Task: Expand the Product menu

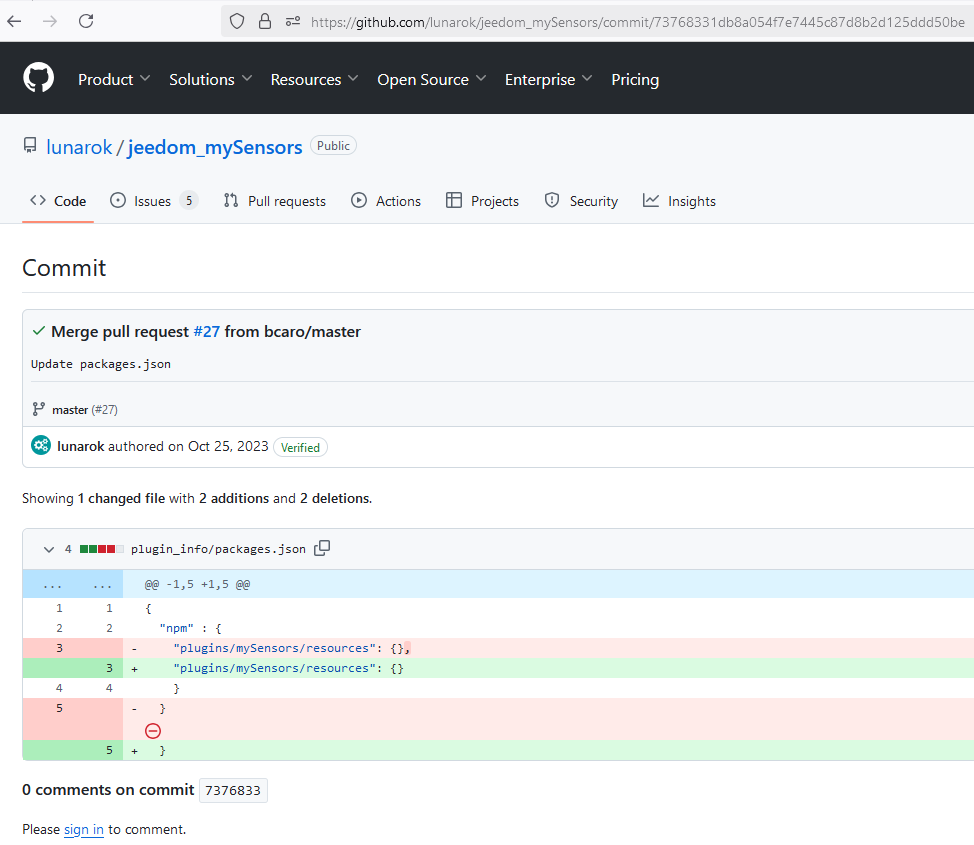Action: tap(114, 80)
